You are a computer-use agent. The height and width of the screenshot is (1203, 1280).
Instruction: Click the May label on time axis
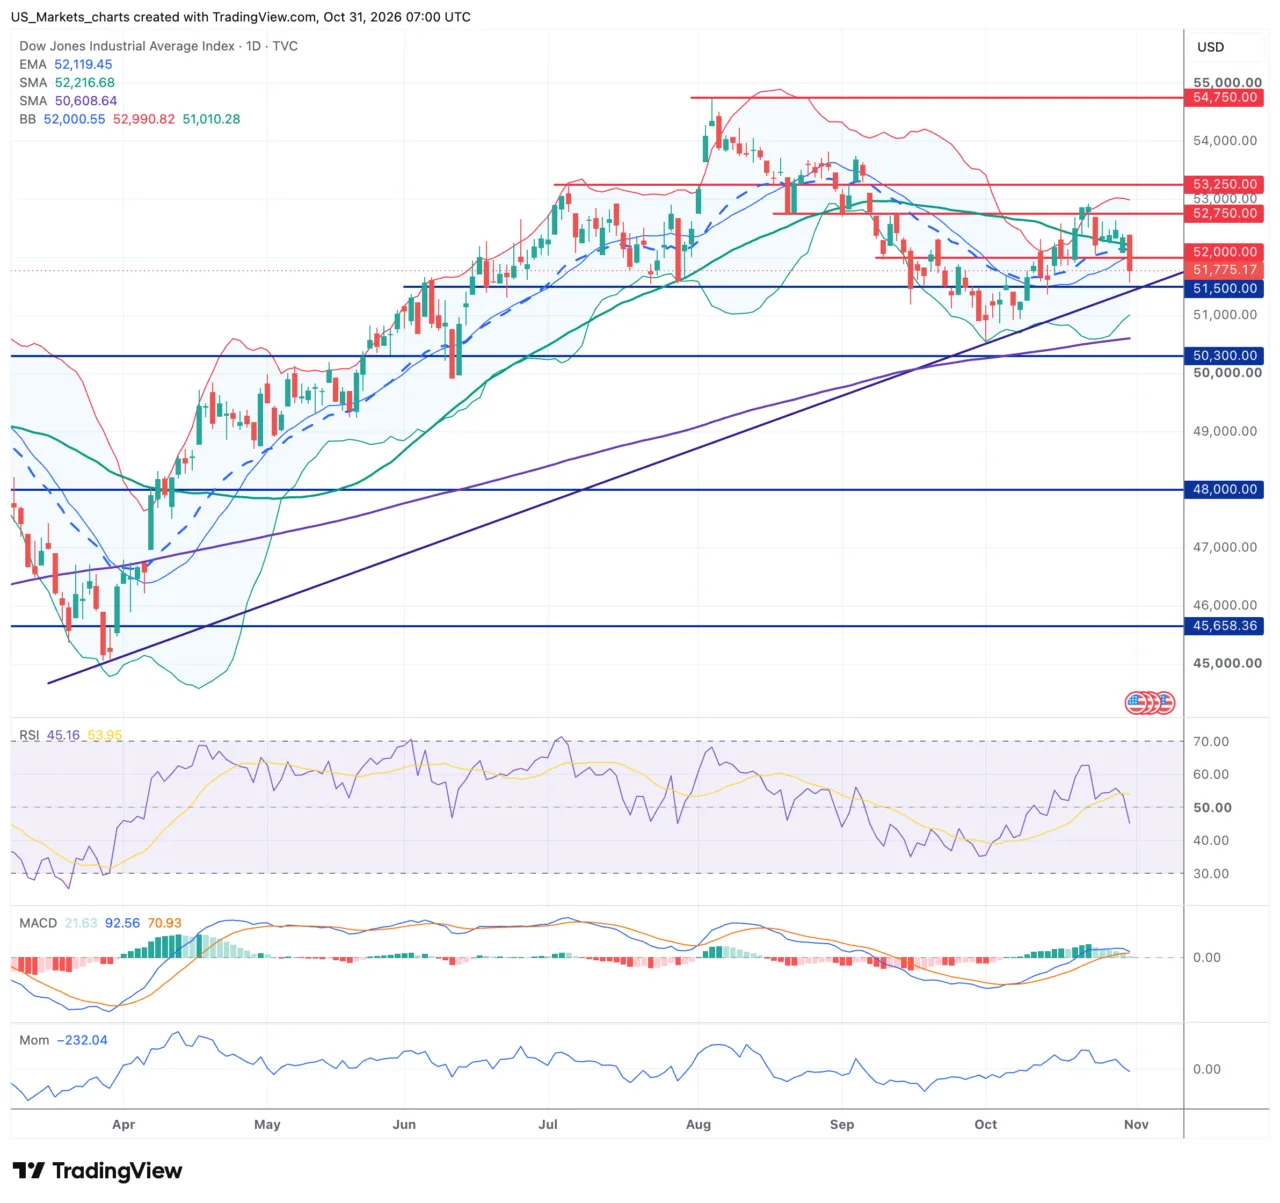pos(267,1124)
